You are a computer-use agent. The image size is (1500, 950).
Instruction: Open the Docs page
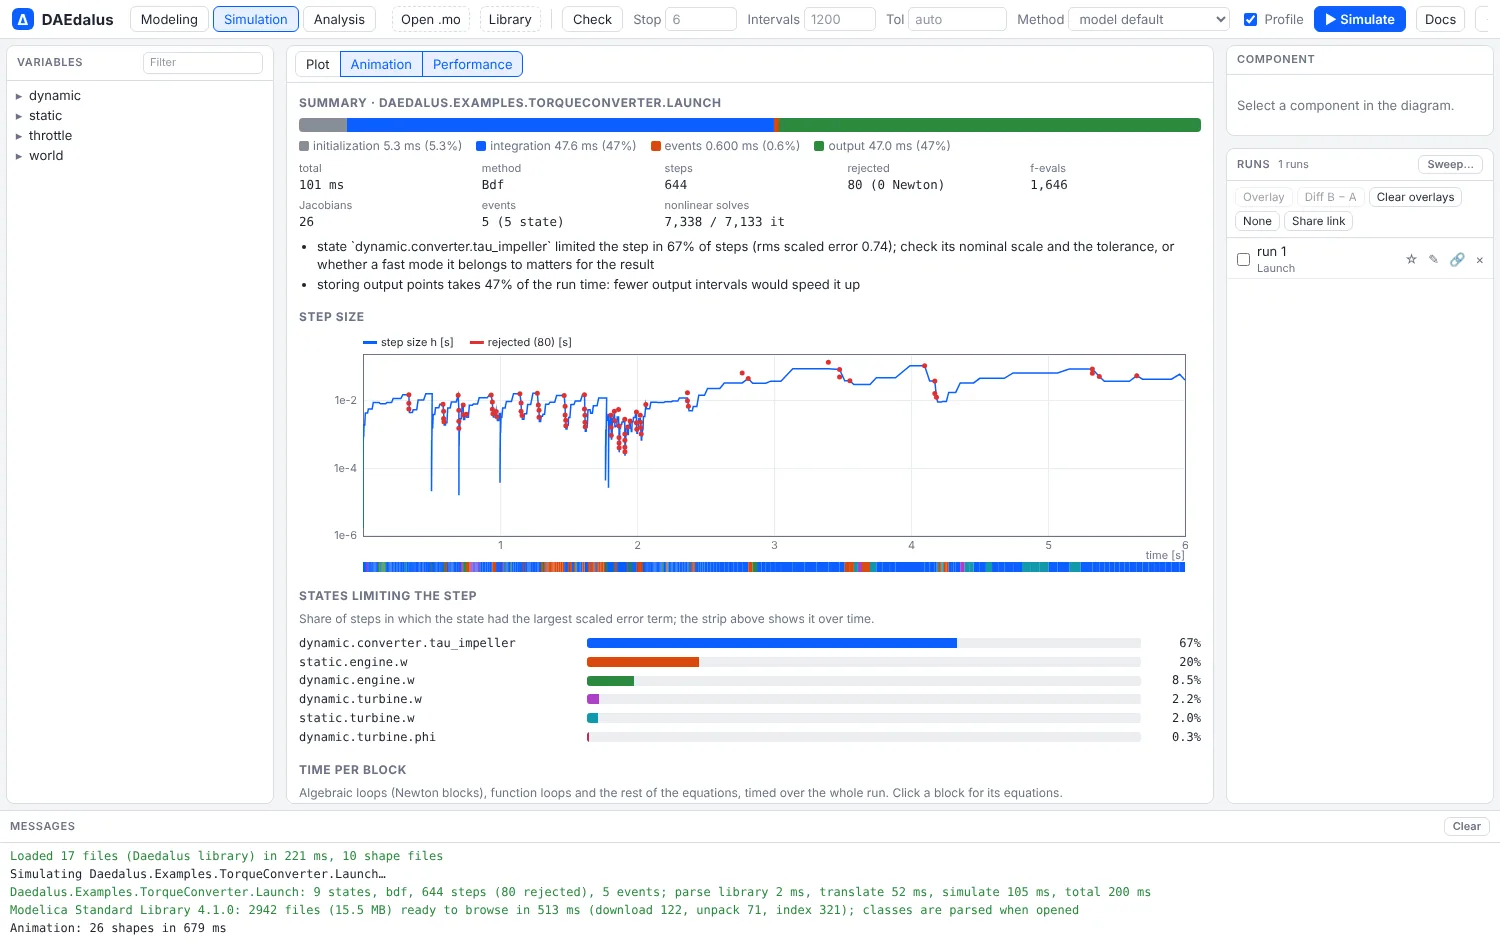1440,19
